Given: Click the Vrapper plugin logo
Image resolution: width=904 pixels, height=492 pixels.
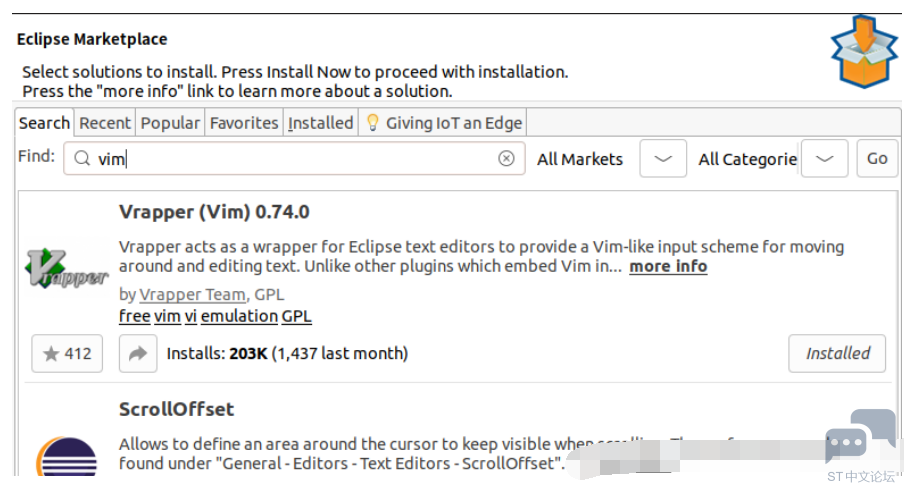Looking at the screenshot, I should 67,269.
